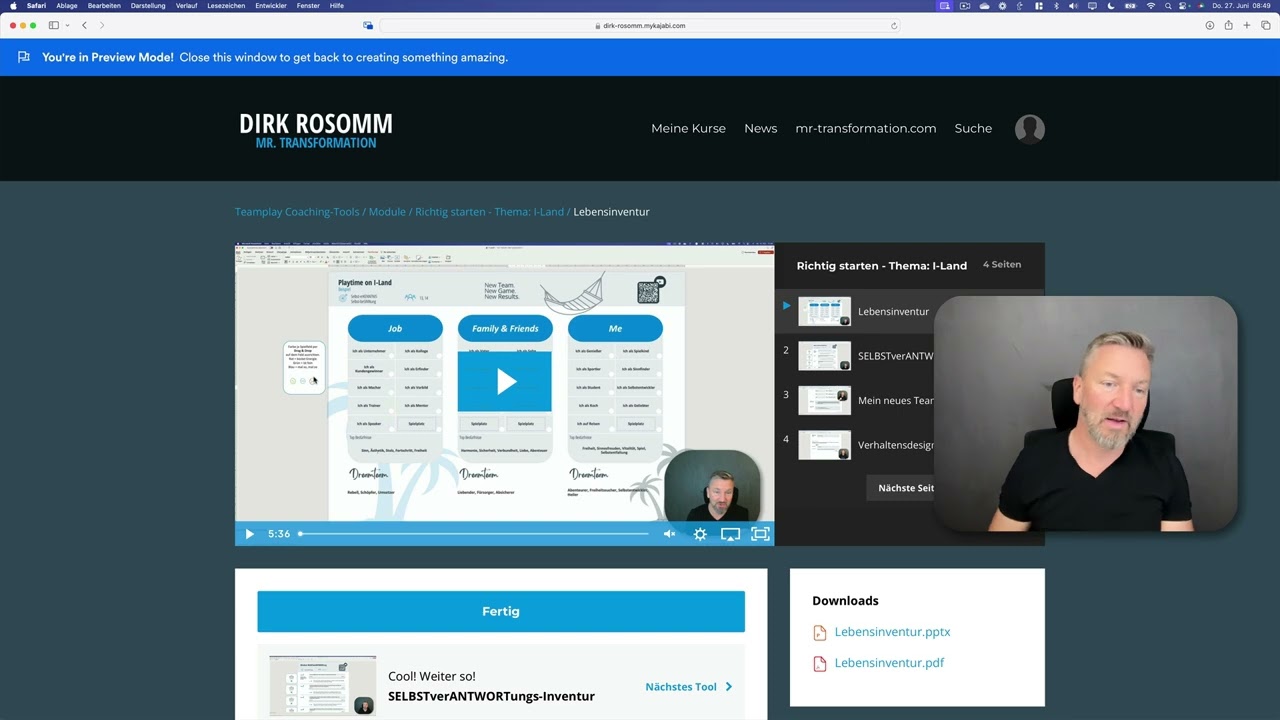Go back with Safari's back arrow

click(x=84, y=25)
